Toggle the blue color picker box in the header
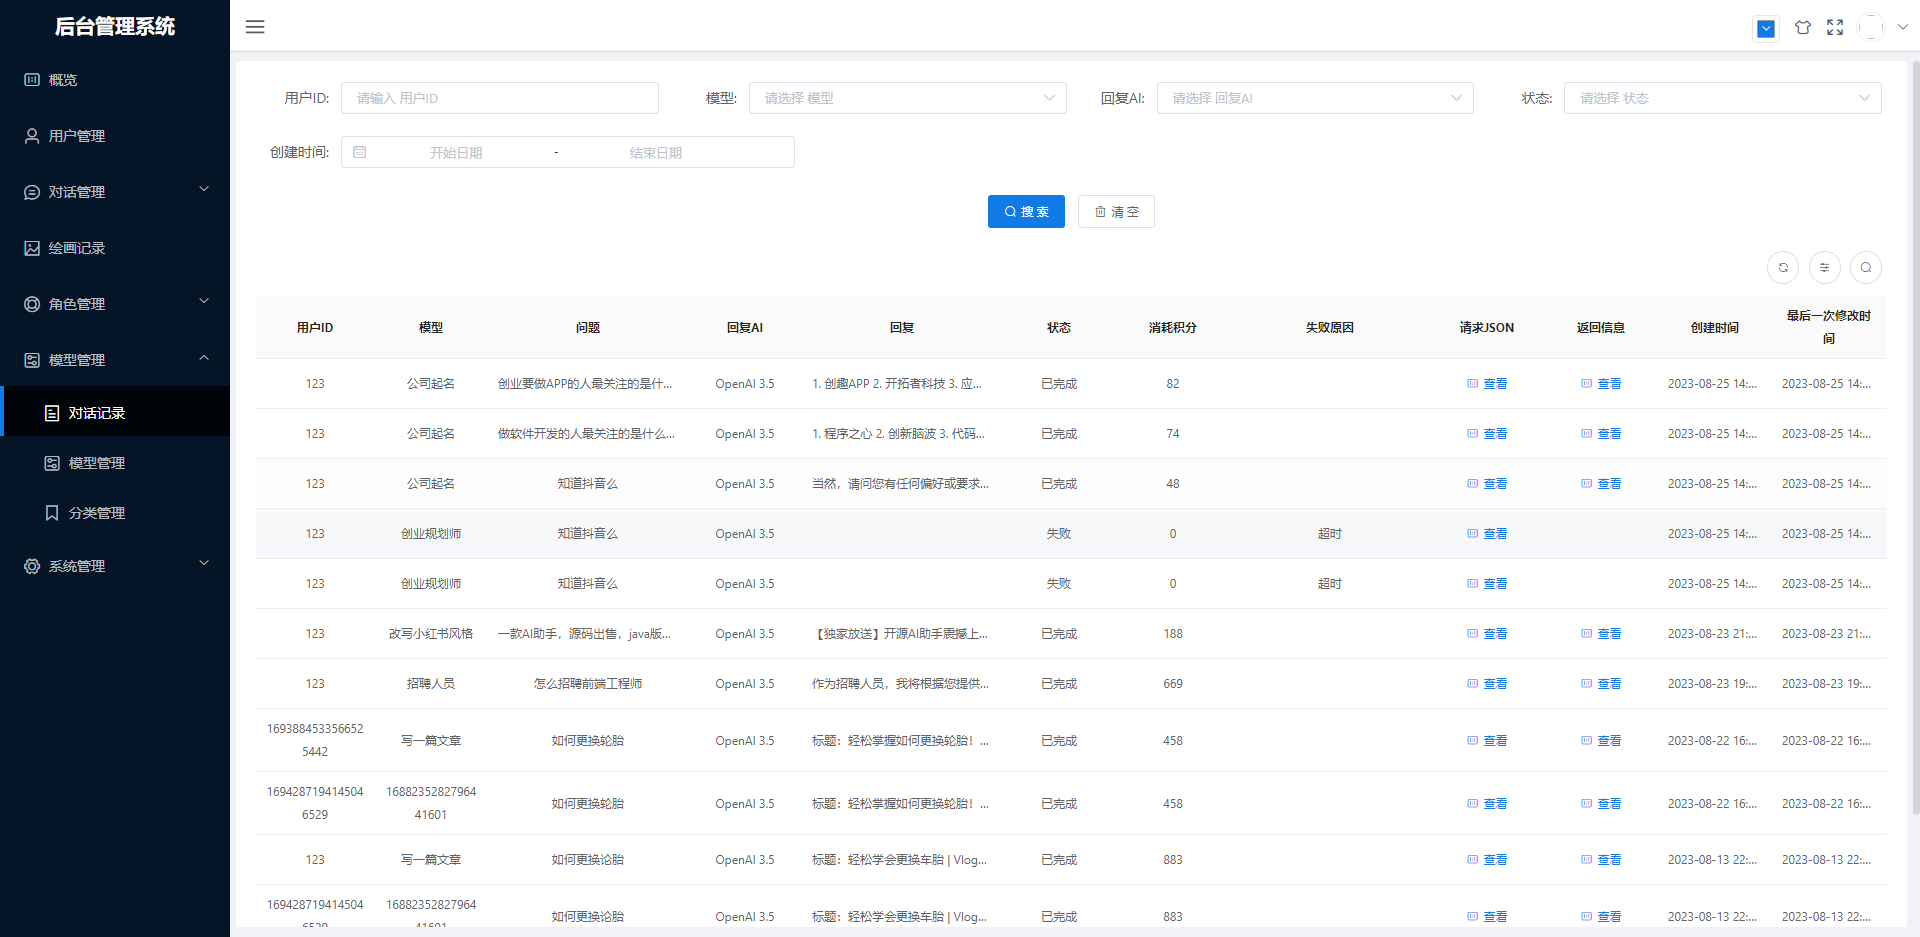Viewport: 1920px width, 937px height. pos(1766,29)
